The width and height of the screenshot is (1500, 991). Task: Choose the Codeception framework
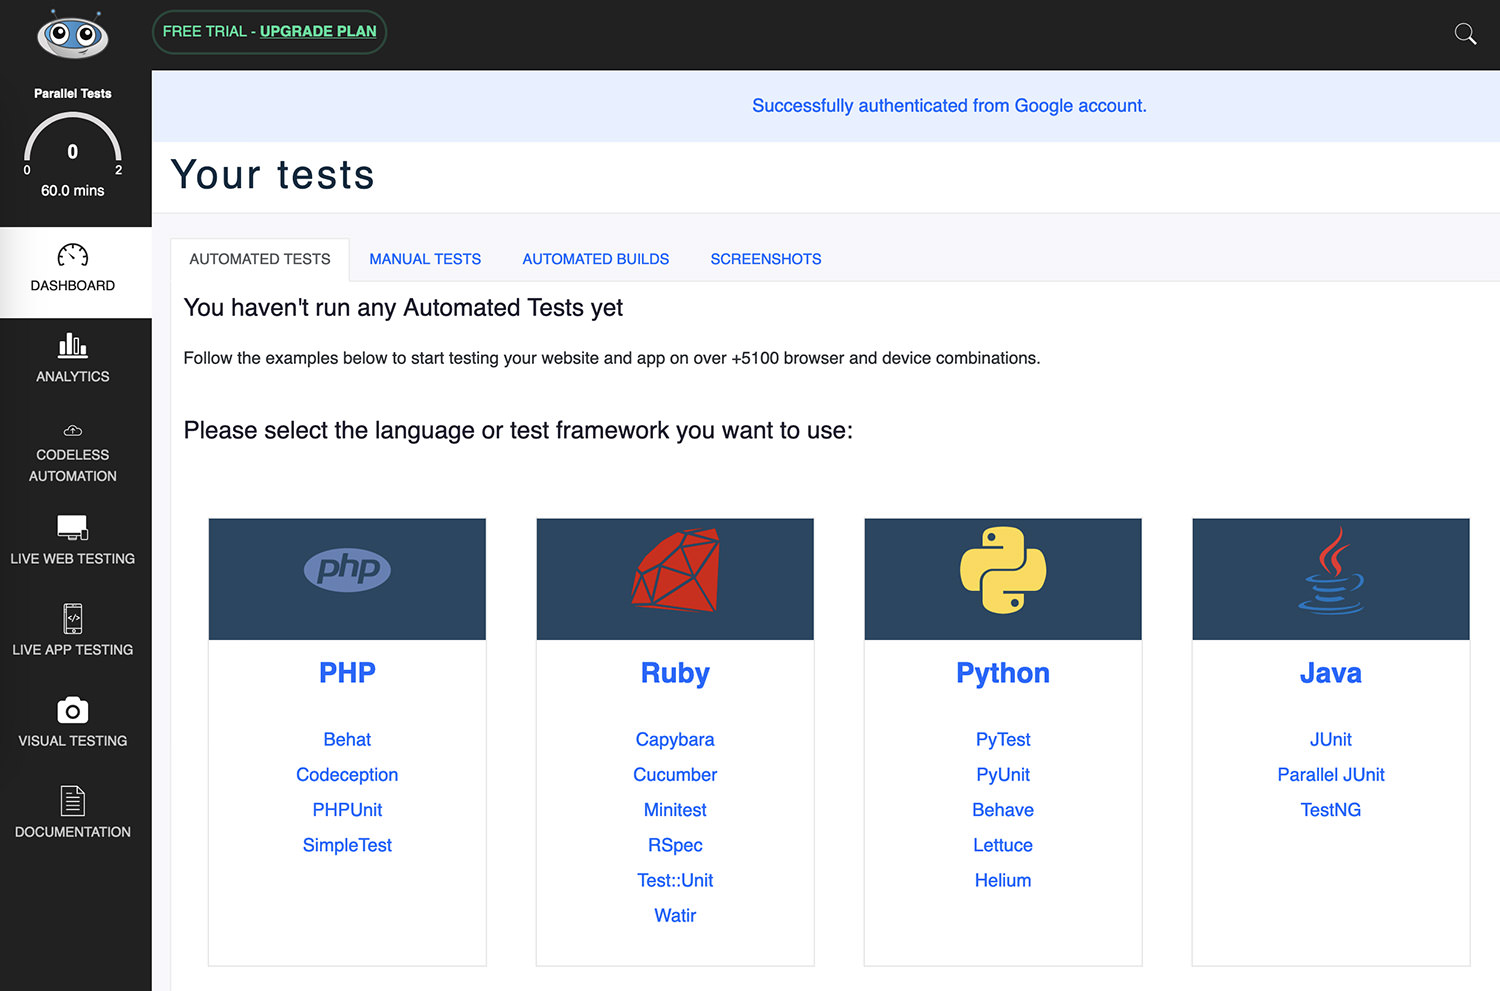[347, 775]
